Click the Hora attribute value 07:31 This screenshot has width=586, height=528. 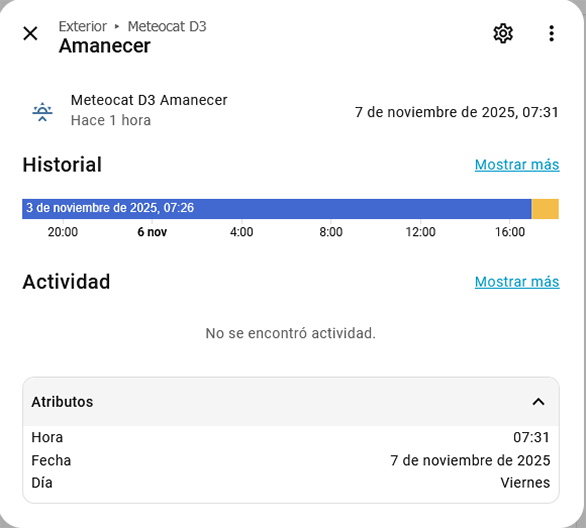point(531,437)
